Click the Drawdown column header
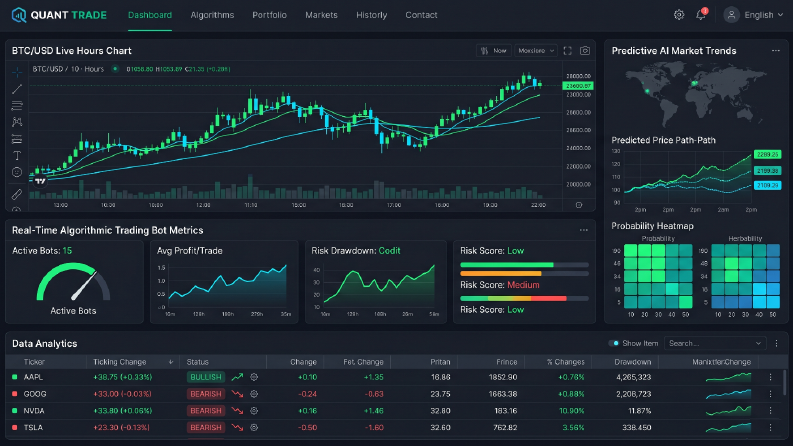This screenshot has width=793, height=446. coord(633,362)
